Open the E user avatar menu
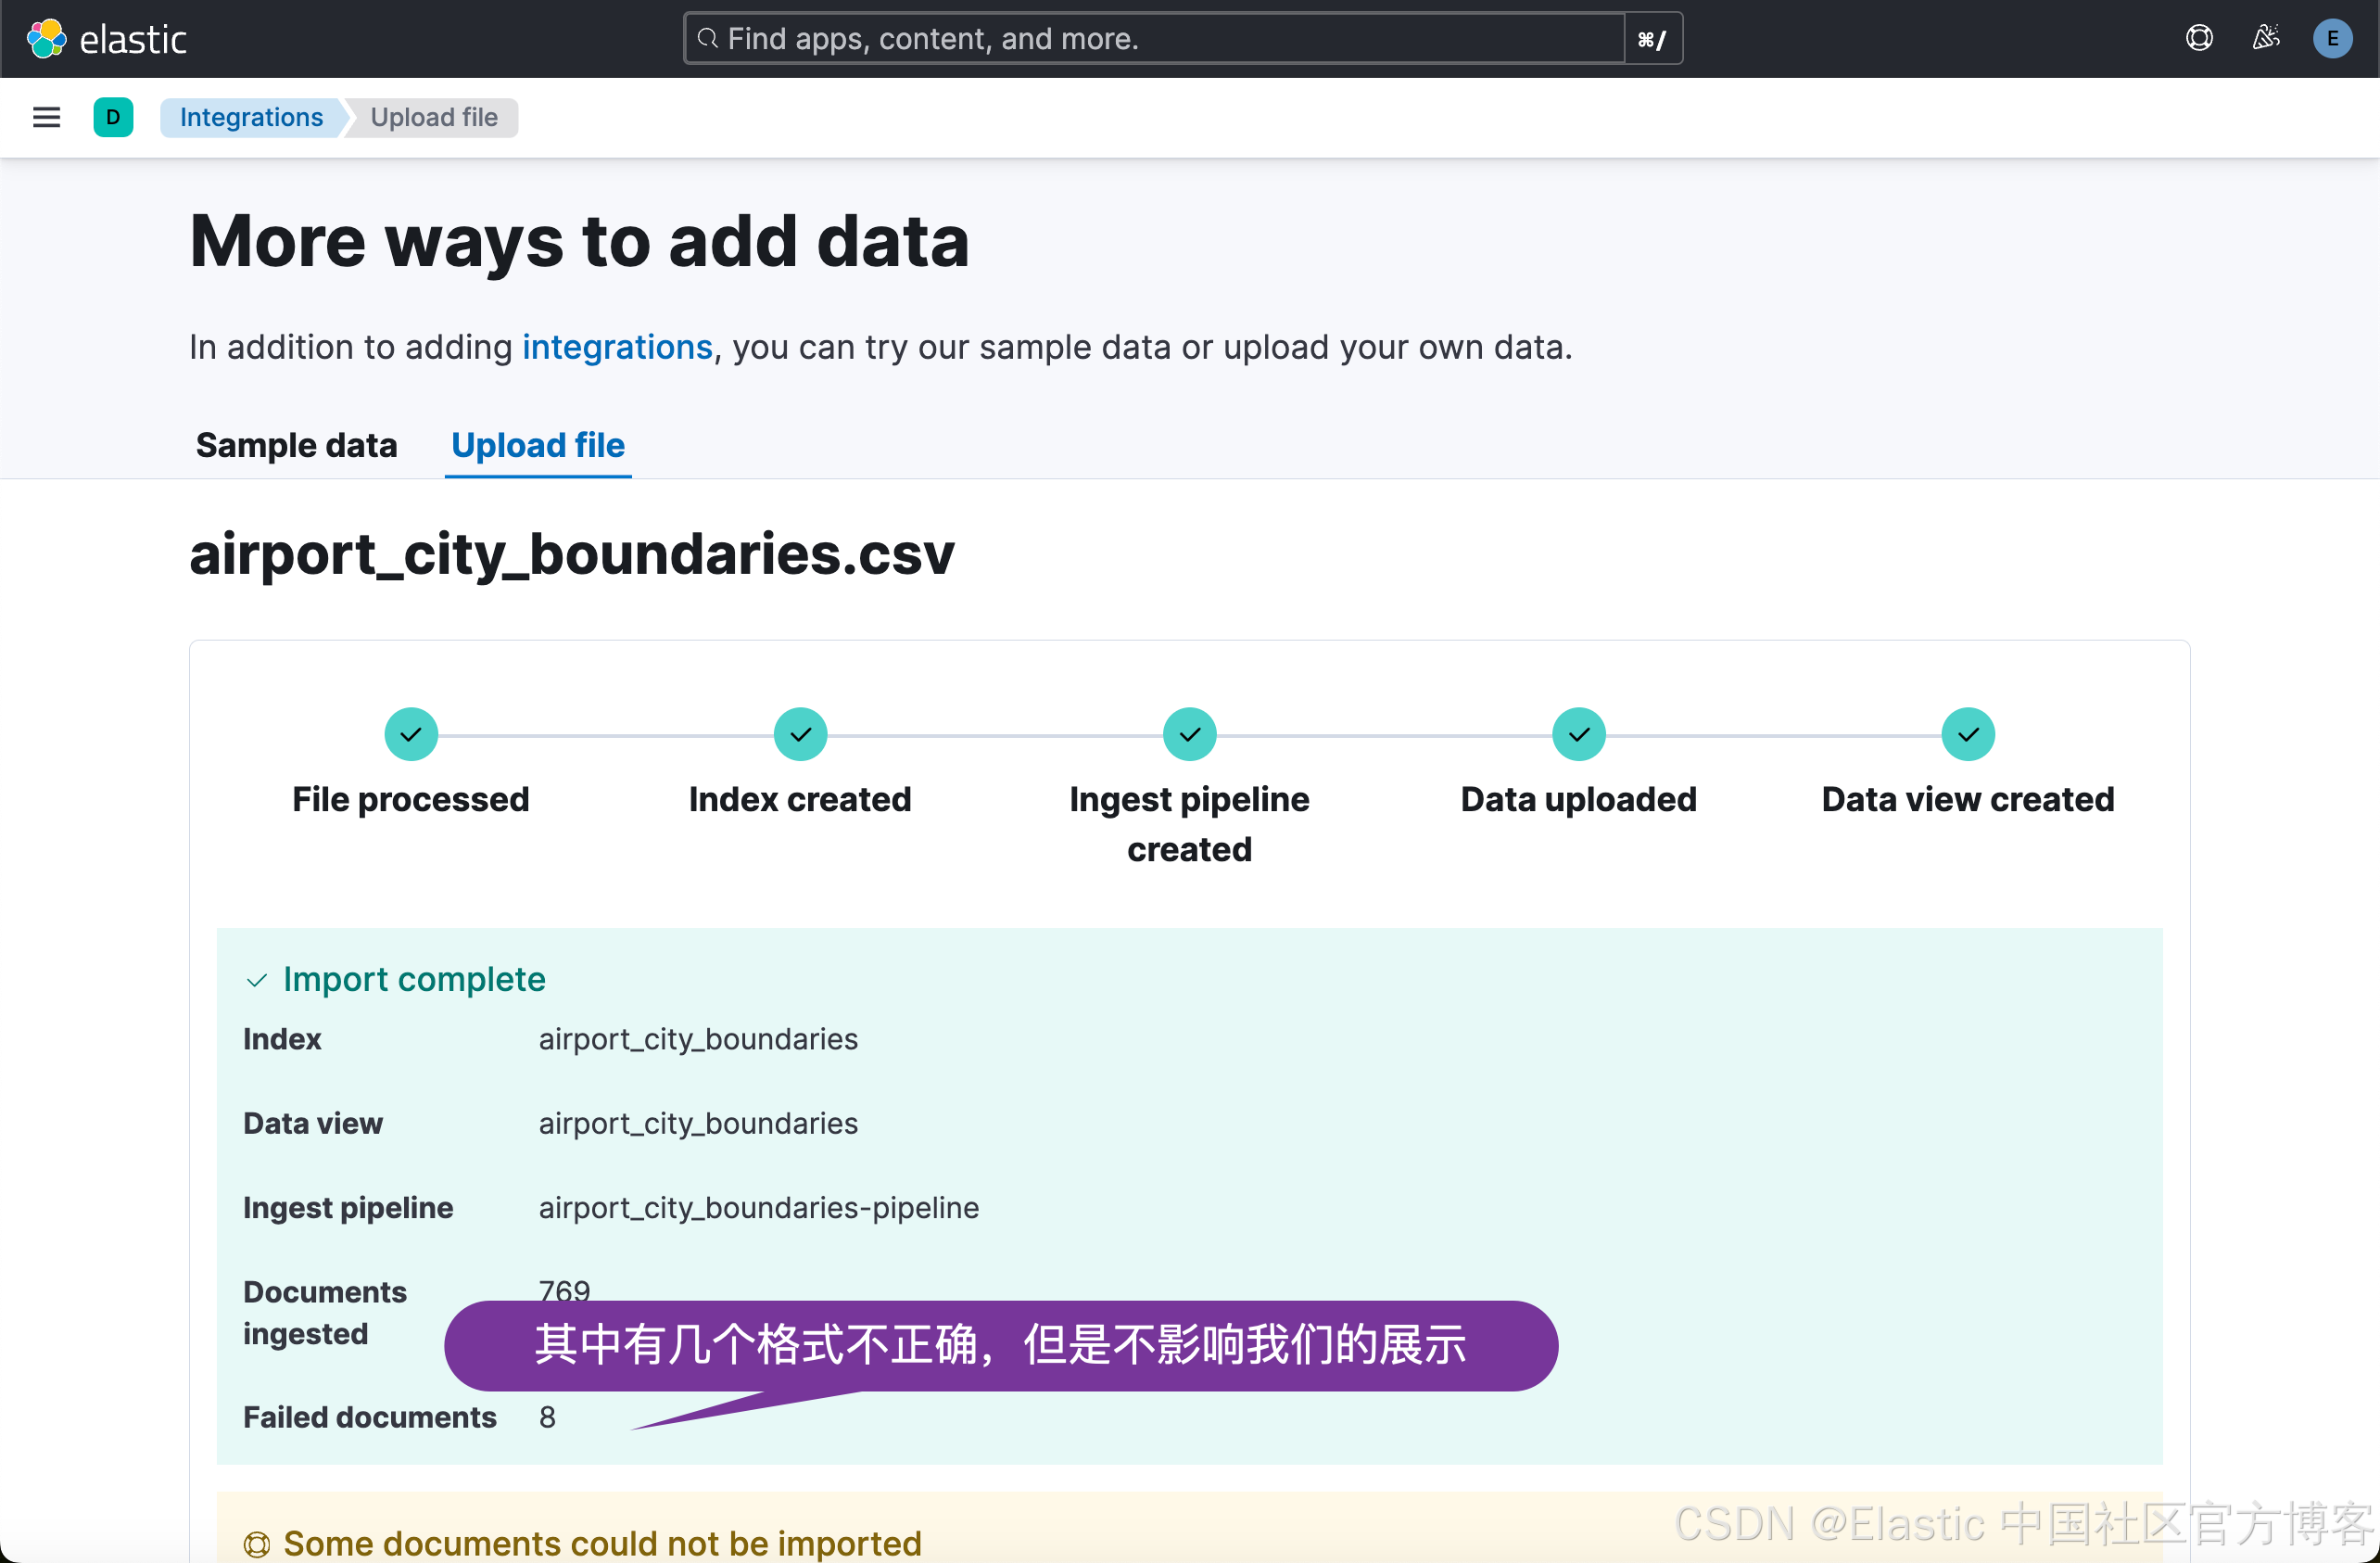The height and width of the screenshot is (1563, 2380). [x=2332, y=38]
